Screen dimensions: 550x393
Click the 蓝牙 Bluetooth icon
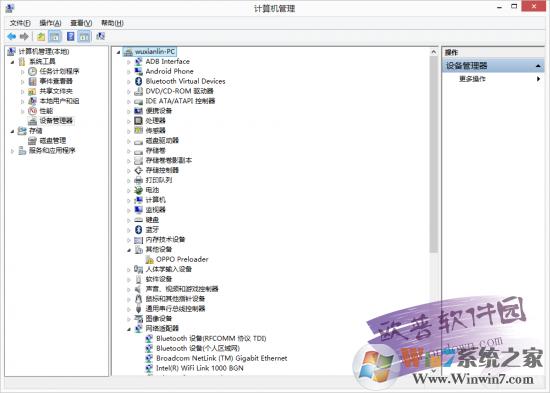[x=139, y=229]
